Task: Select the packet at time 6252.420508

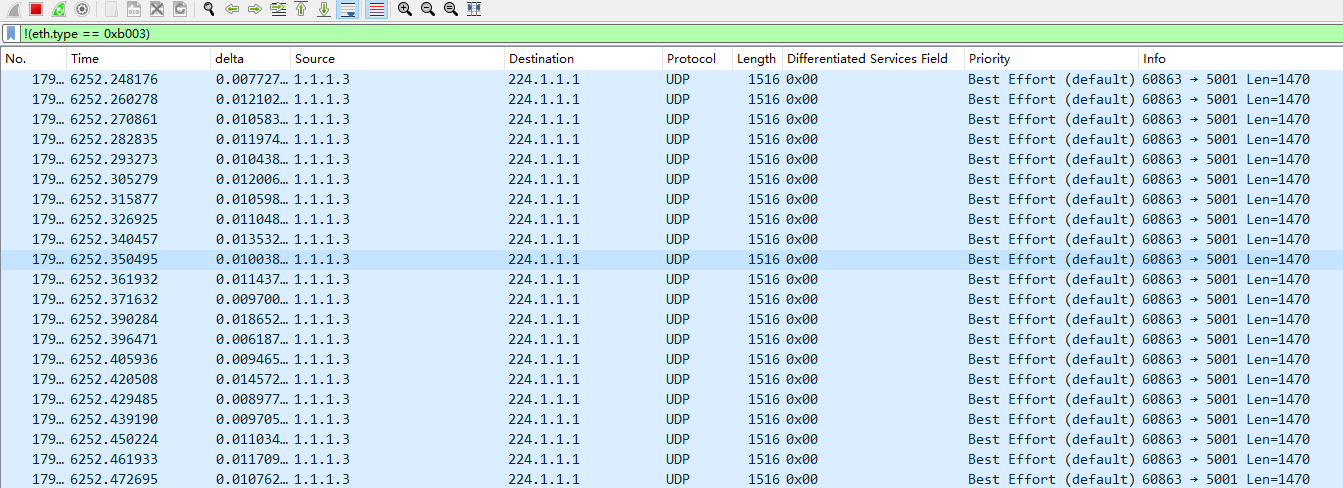Action: (x=671, y=379)
